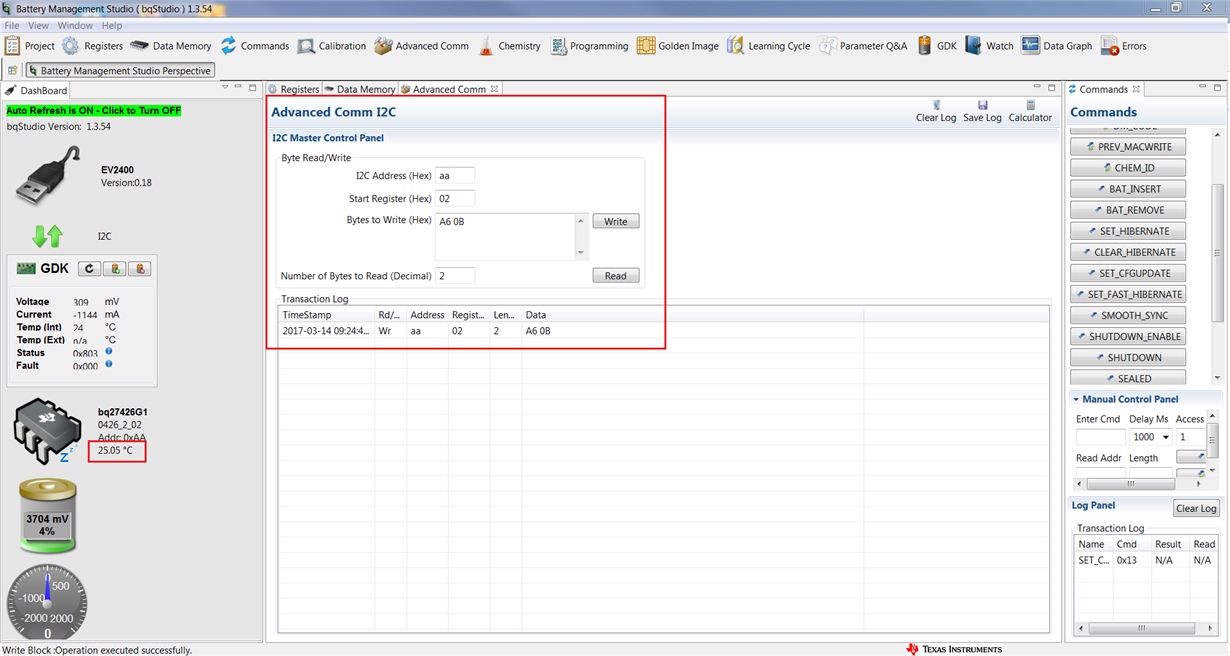Open the Learning Cycle tool
Viewport: 1230px width, 656px height.
[x=768, y=46]
